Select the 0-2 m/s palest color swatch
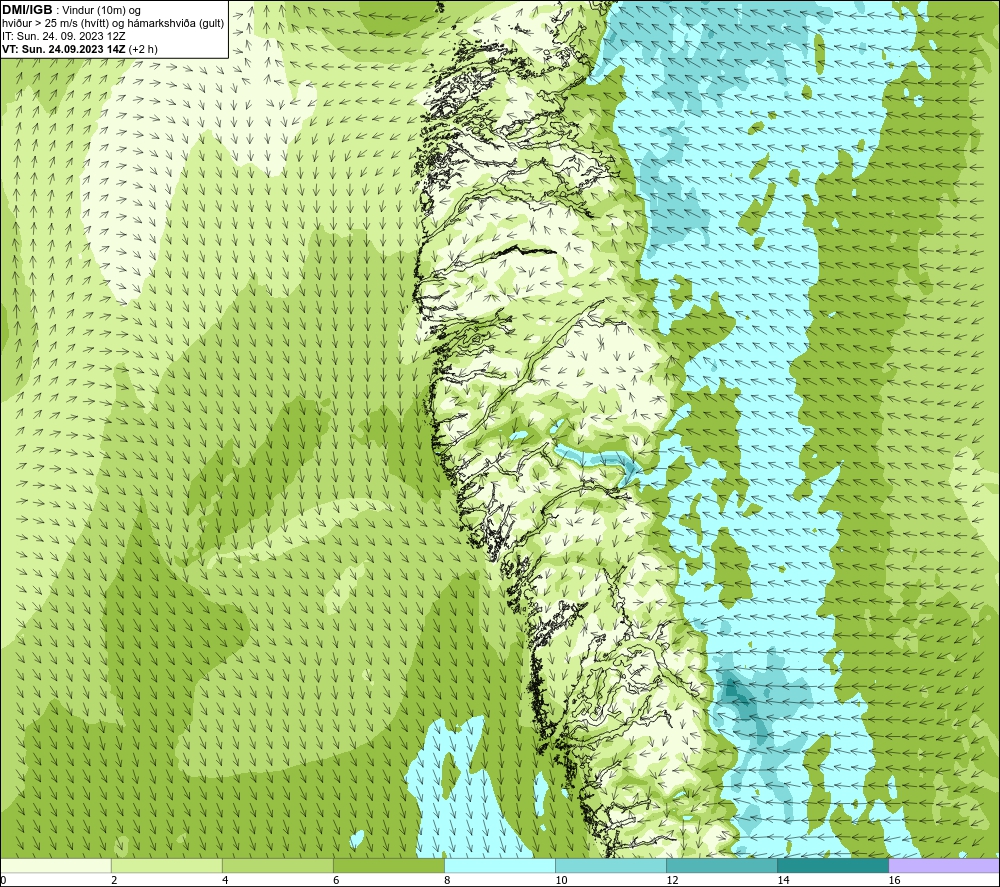Viewport: 1000px width, 887px height. click(55, 865)
